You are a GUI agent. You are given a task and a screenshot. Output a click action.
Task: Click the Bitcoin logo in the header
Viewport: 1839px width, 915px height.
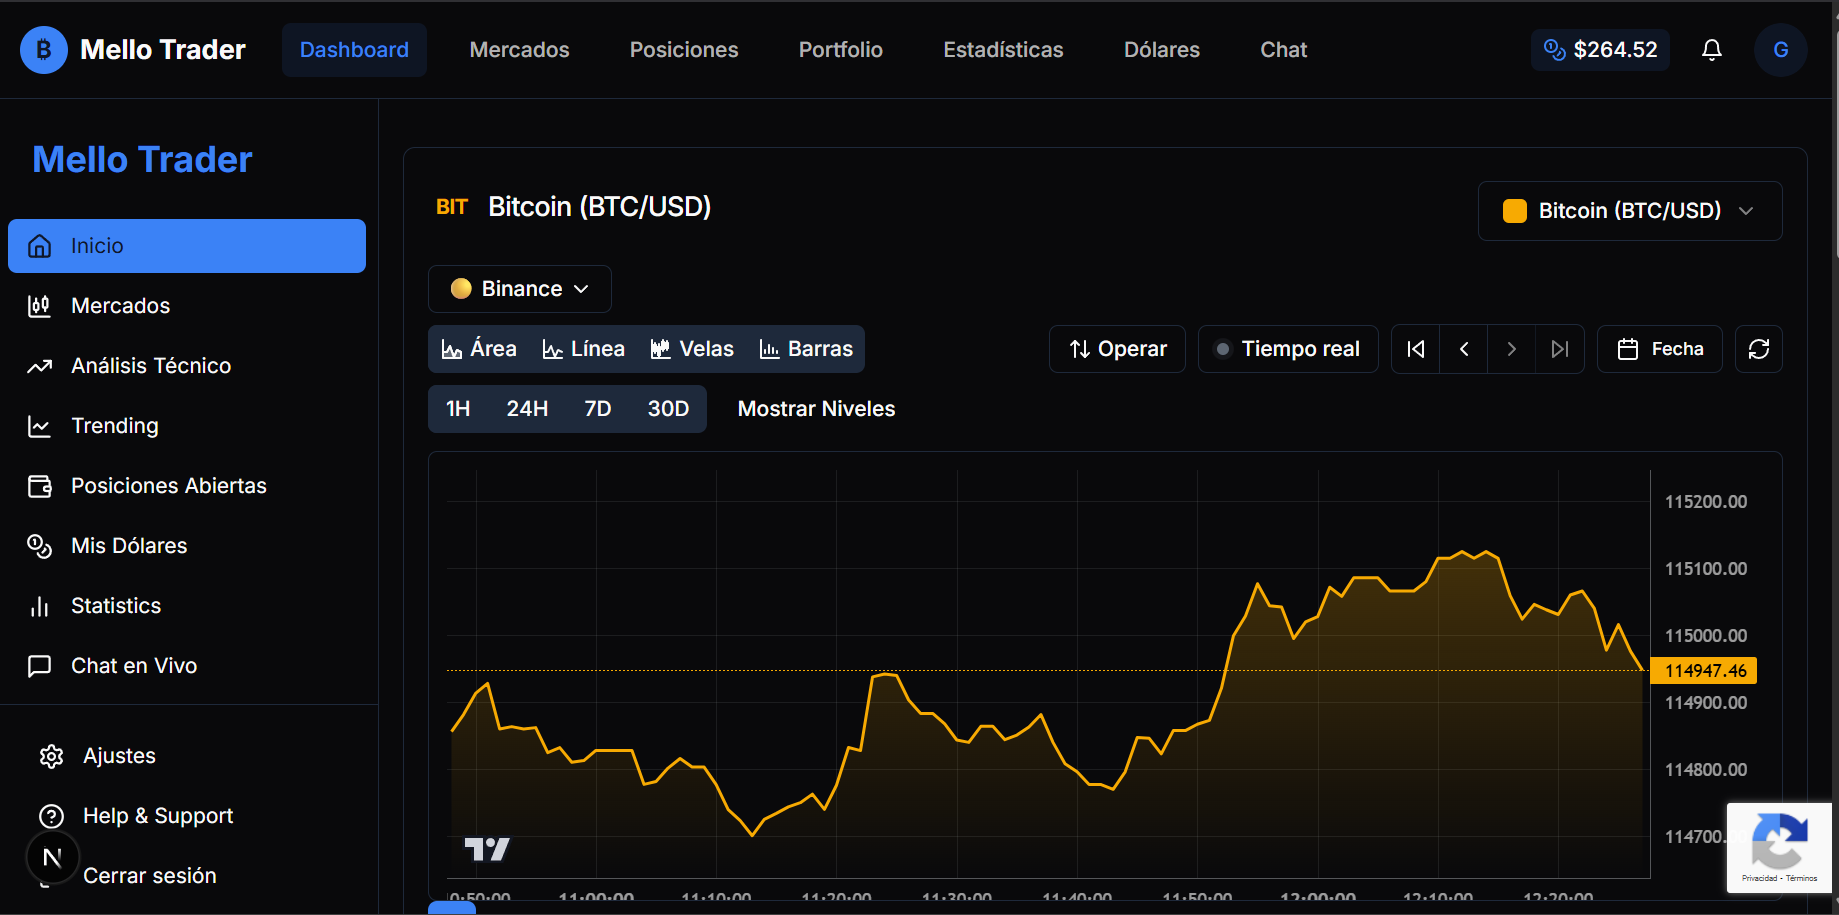[43, 49]
